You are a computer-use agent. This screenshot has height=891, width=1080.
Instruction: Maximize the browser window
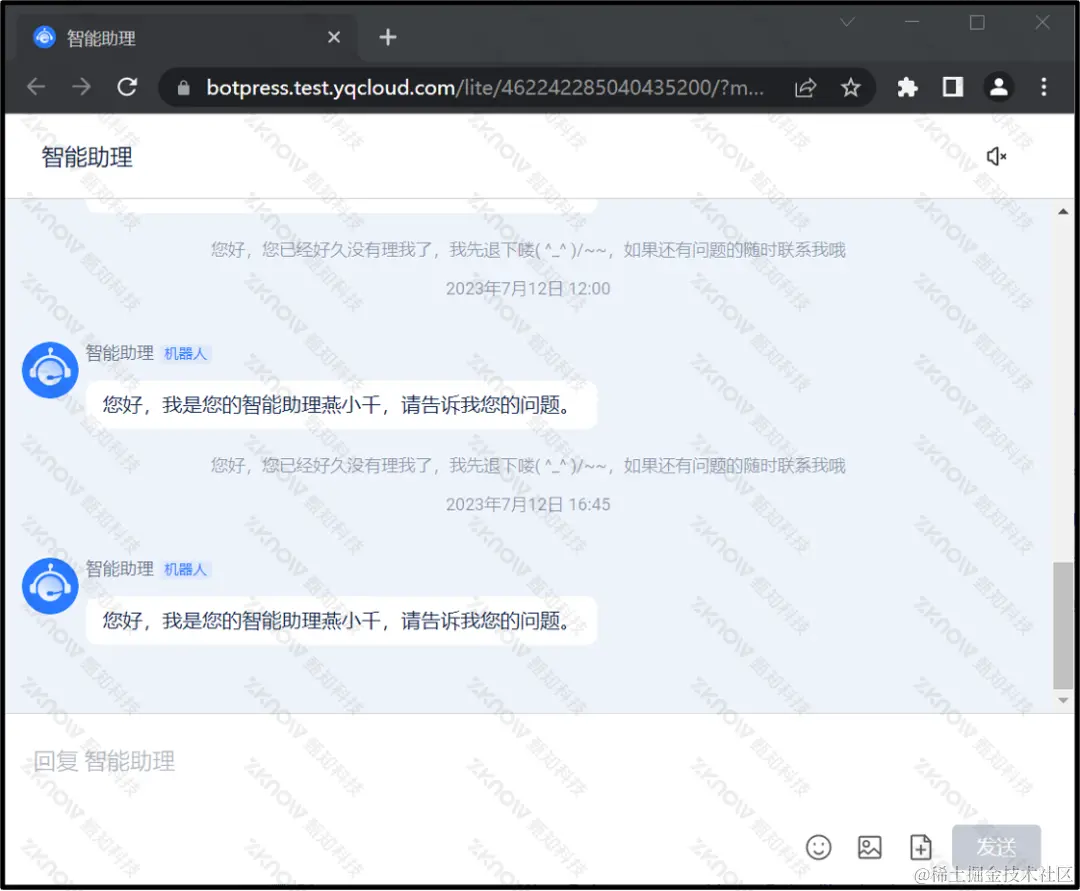pos(977,23)
